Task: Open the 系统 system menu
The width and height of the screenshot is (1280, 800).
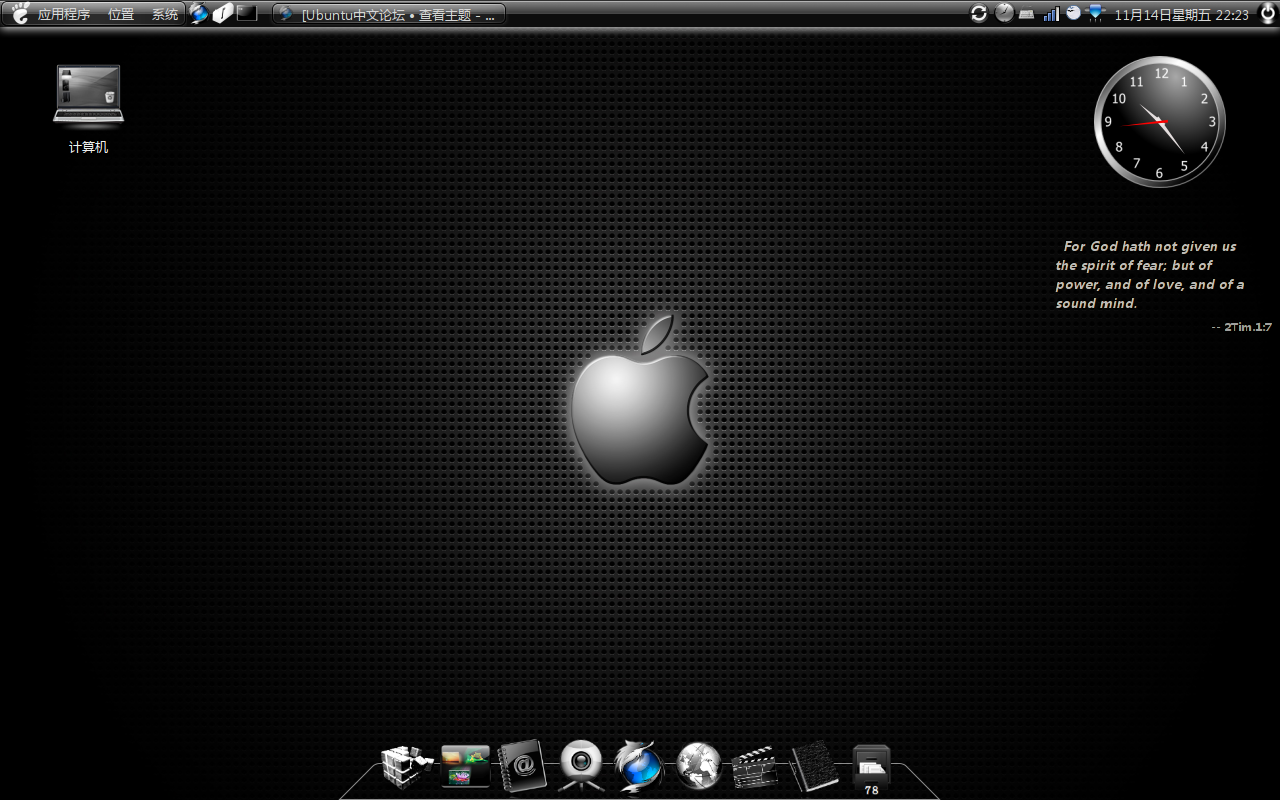Action: pyautogui.click(x=165, y=14)
